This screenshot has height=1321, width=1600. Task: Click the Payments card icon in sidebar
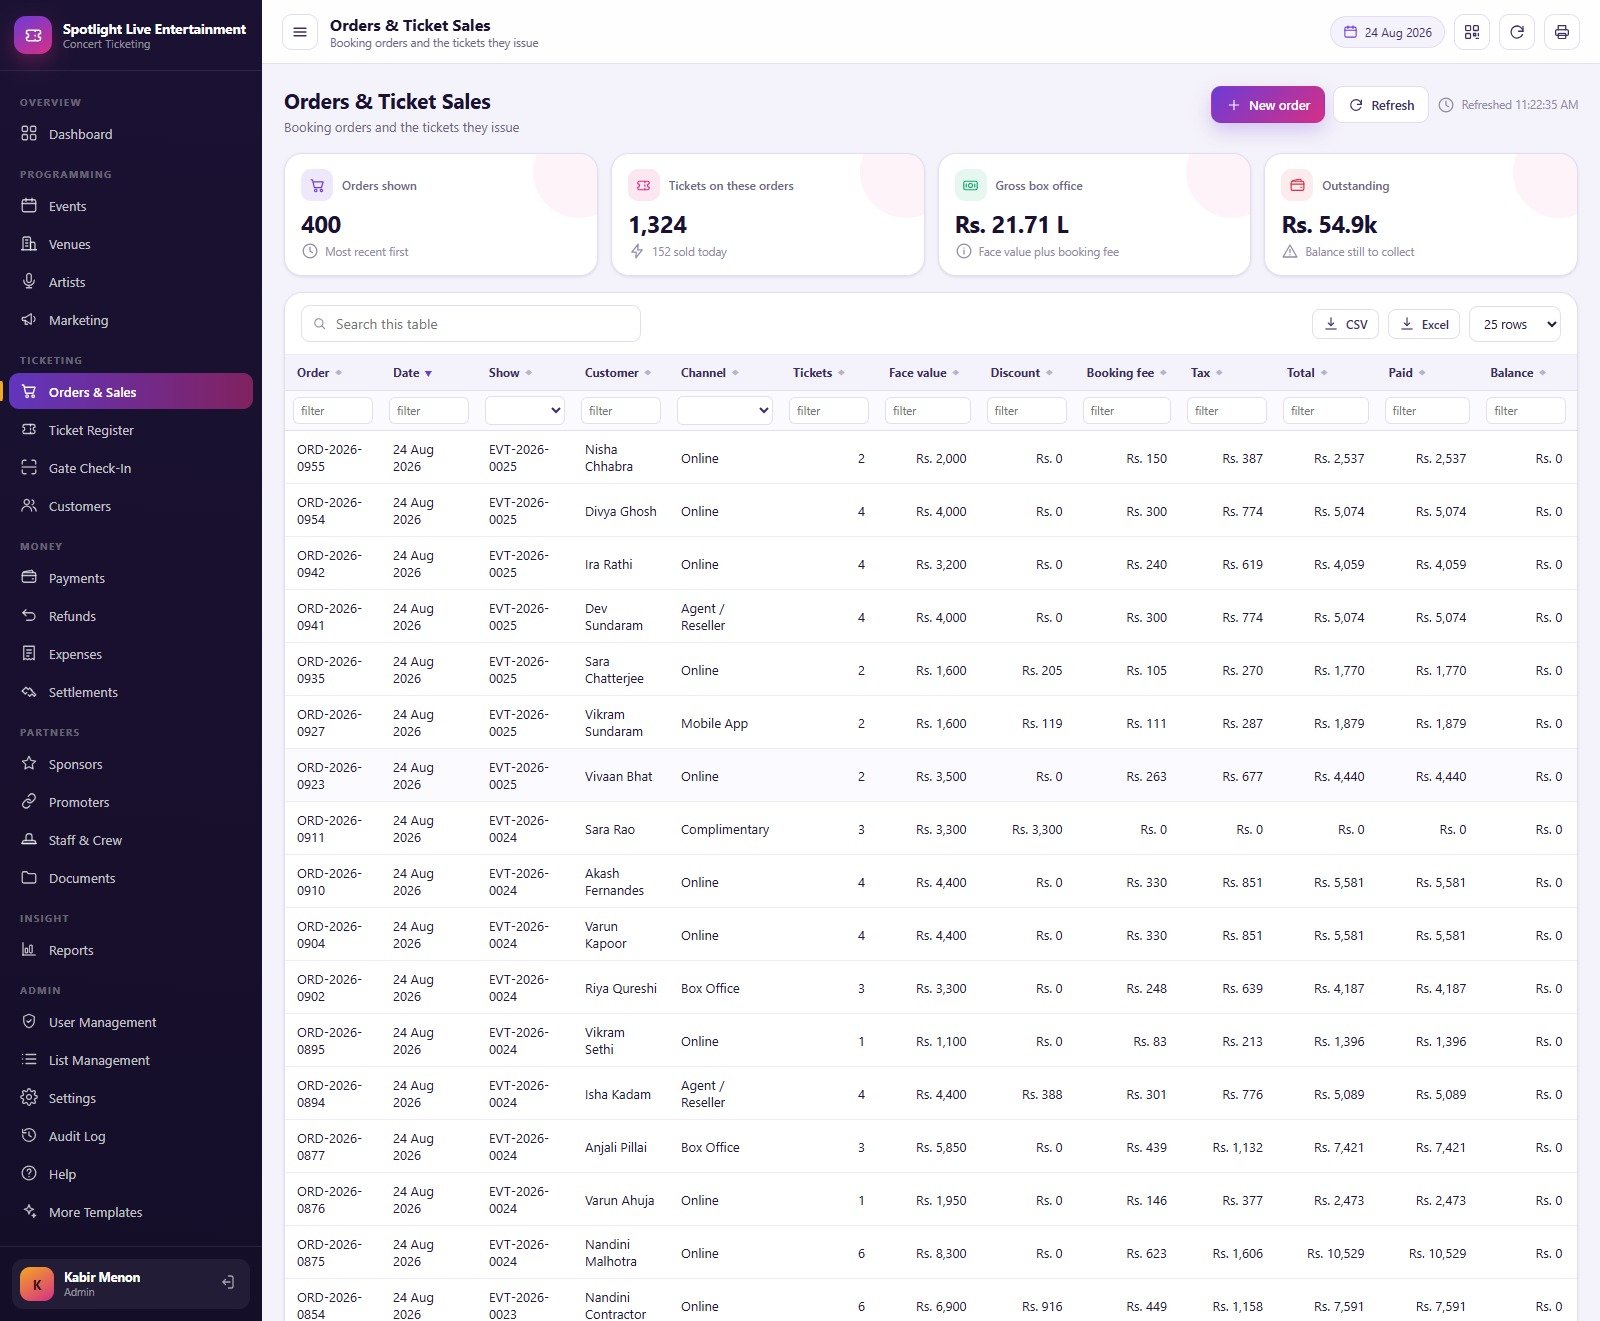pos(29,578)
